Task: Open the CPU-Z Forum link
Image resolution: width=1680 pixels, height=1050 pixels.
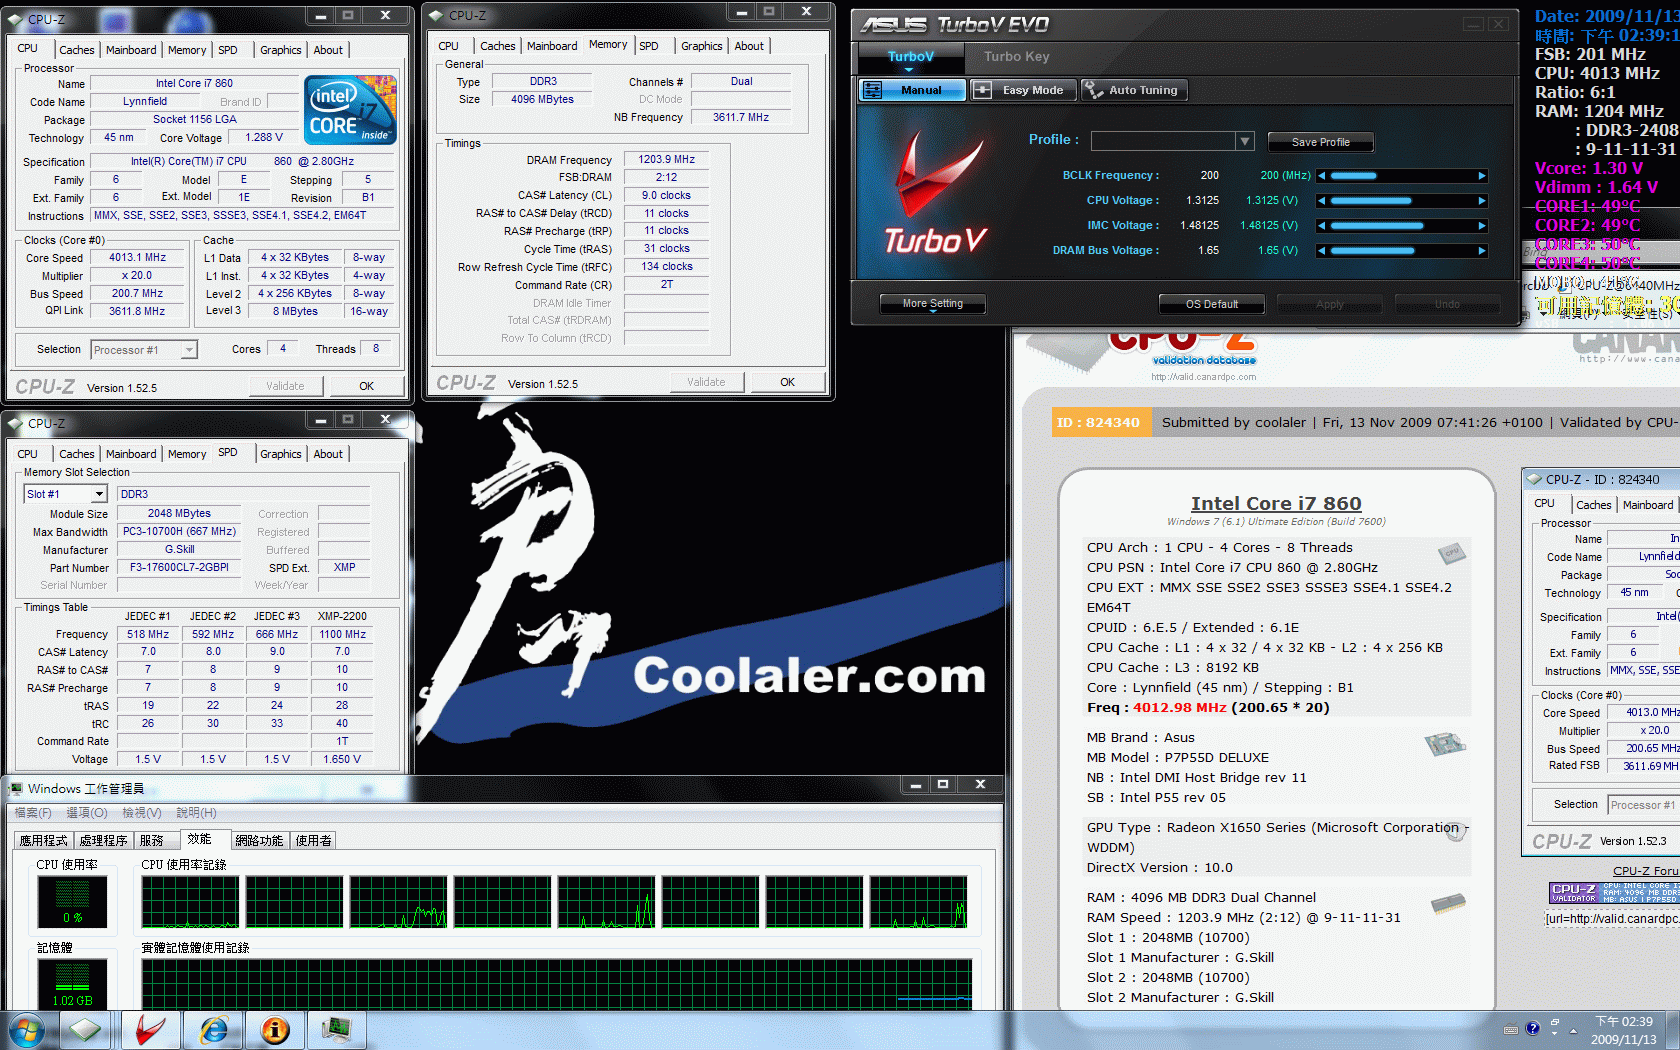Action: [x=1646, y=871]
